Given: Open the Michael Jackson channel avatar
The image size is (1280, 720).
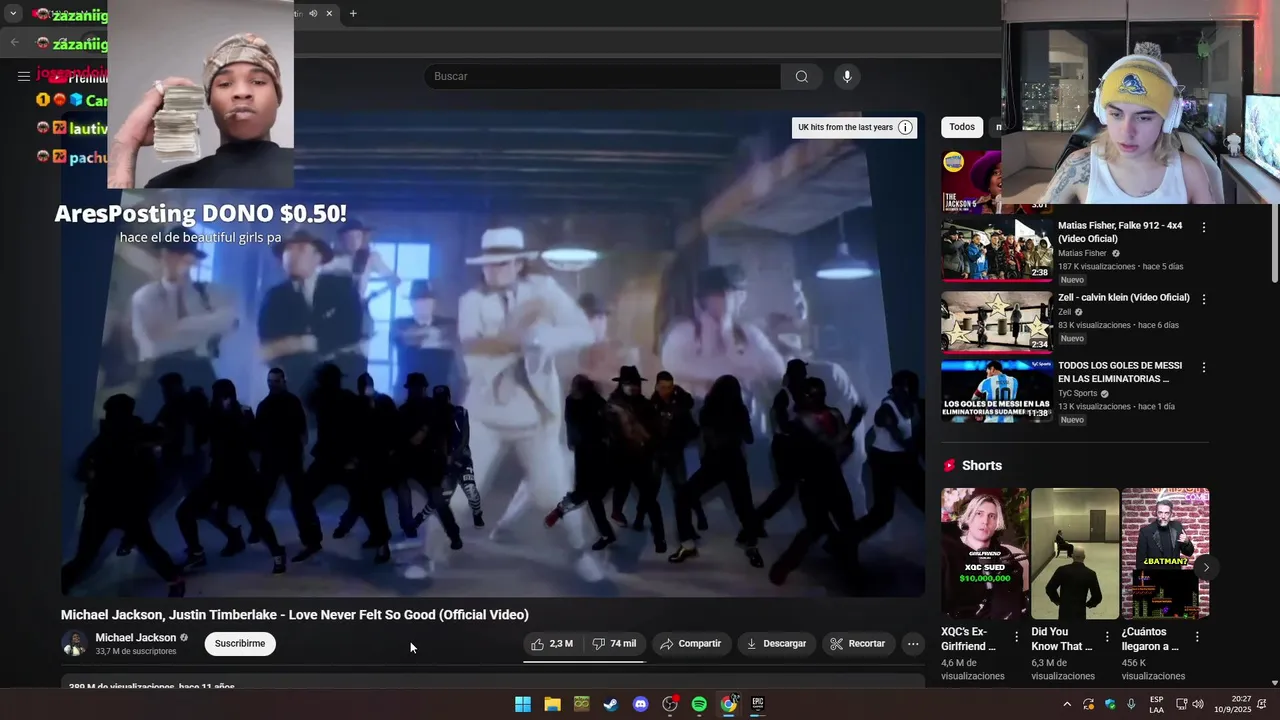Looking at the screenshot, I should 74,644.
